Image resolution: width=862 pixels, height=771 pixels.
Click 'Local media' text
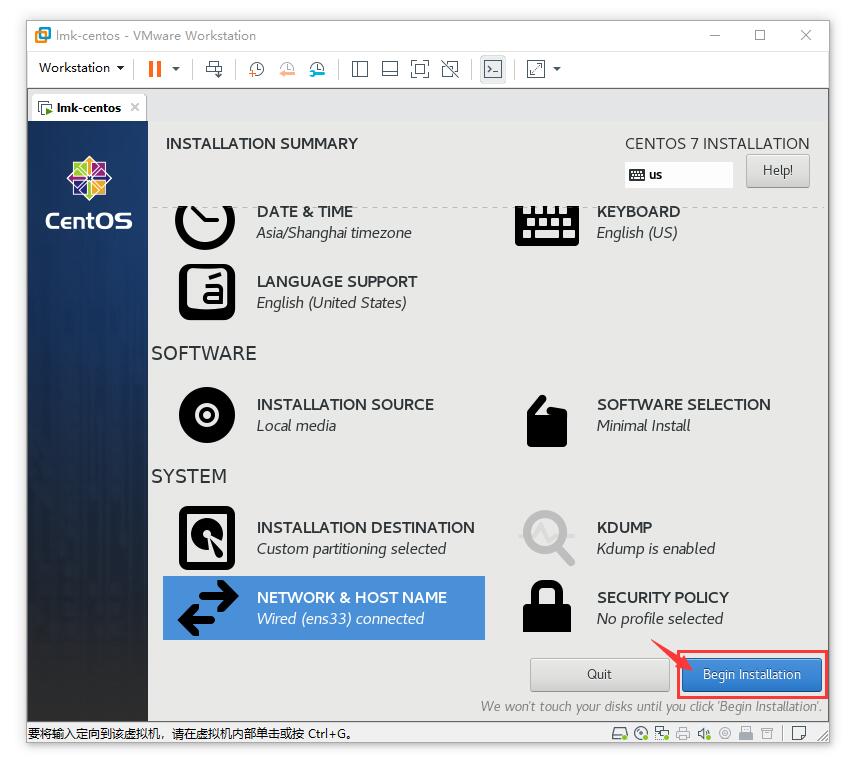[x=296, y=426]
